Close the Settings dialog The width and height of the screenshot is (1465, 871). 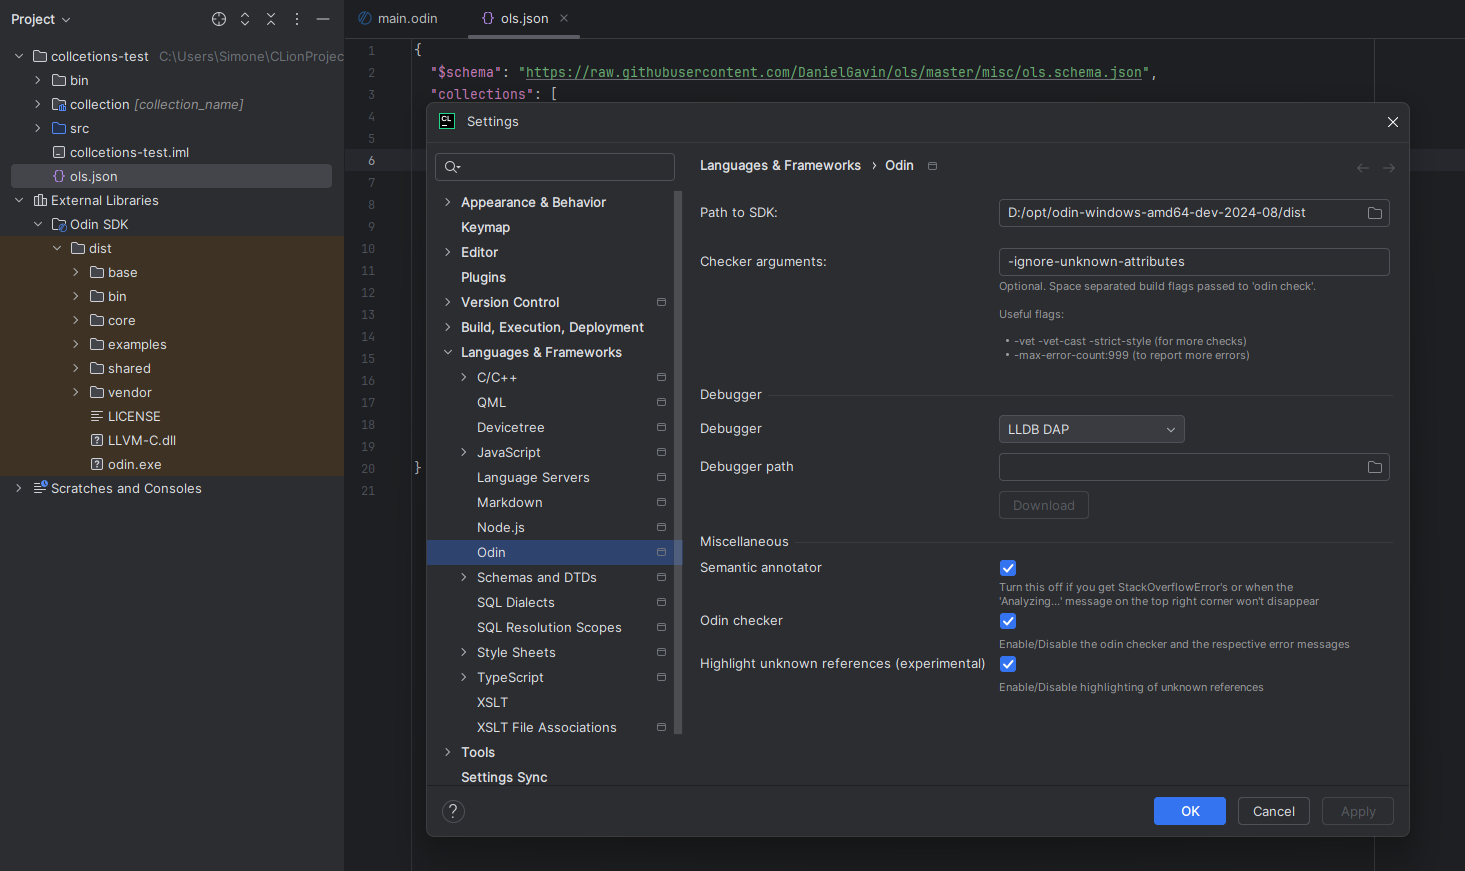1392,122
